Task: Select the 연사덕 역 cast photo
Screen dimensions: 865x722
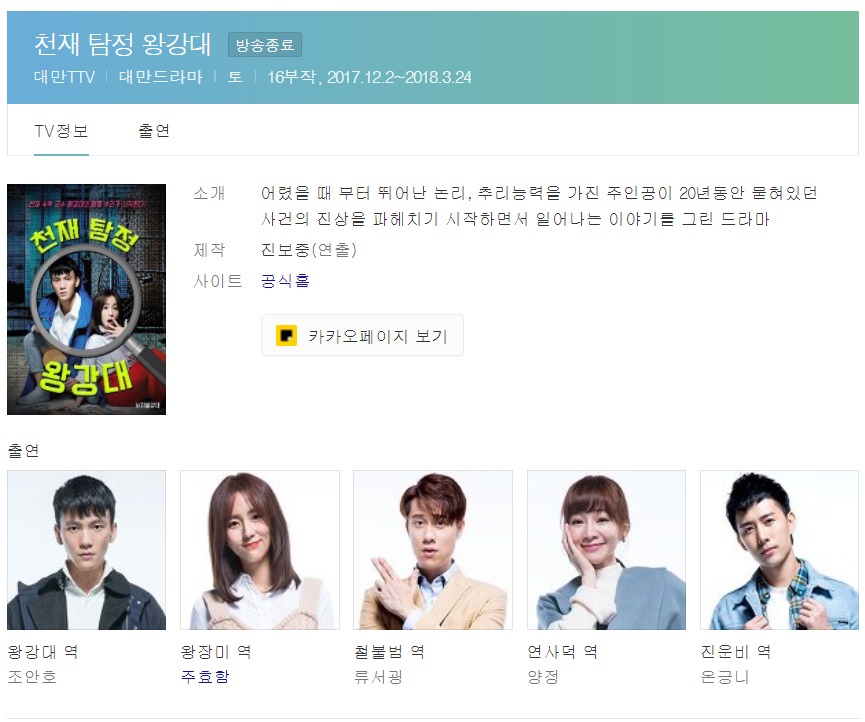Action: point(606,550)
